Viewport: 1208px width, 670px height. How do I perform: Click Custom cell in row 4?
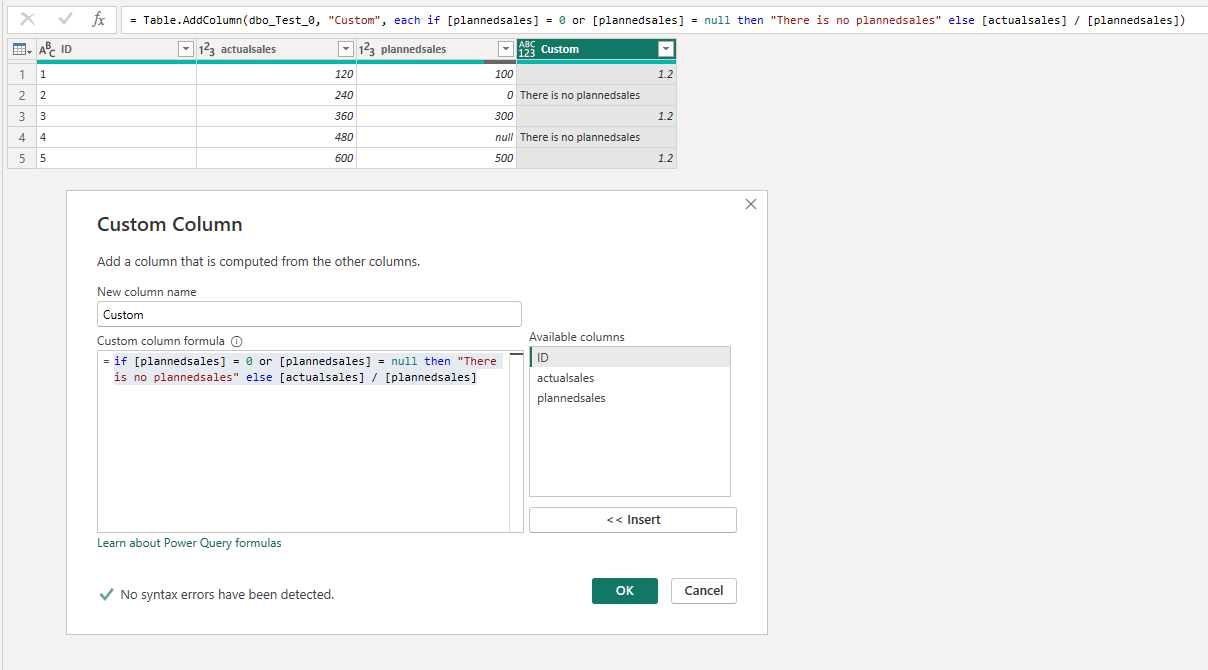[596, 137]
